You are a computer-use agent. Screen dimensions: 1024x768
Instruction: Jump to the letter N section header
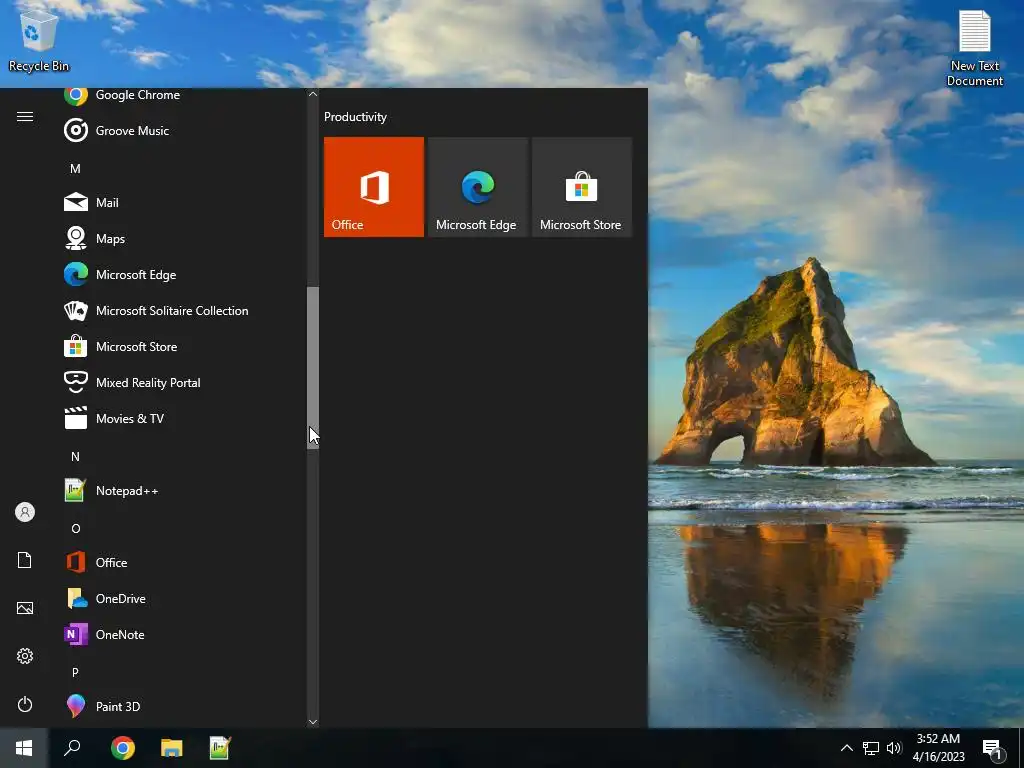click(x=75, y=456)
